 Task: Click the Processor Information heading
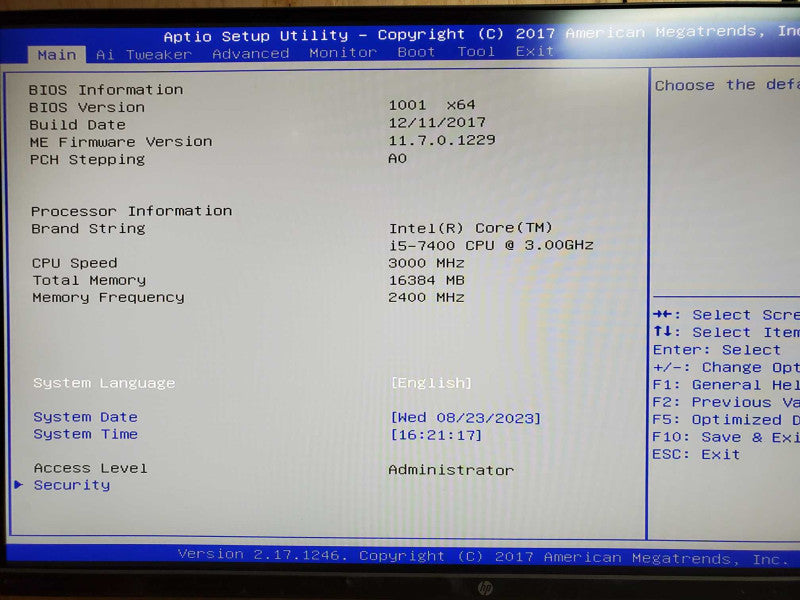point(131,211)
